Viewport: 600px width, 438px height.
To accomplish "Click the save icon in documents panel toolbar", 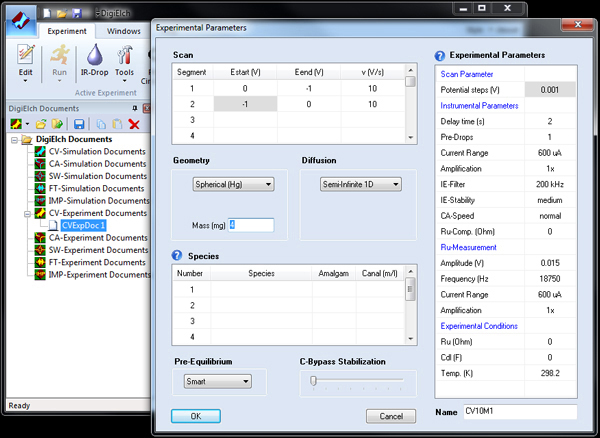I will pos(79,123).
